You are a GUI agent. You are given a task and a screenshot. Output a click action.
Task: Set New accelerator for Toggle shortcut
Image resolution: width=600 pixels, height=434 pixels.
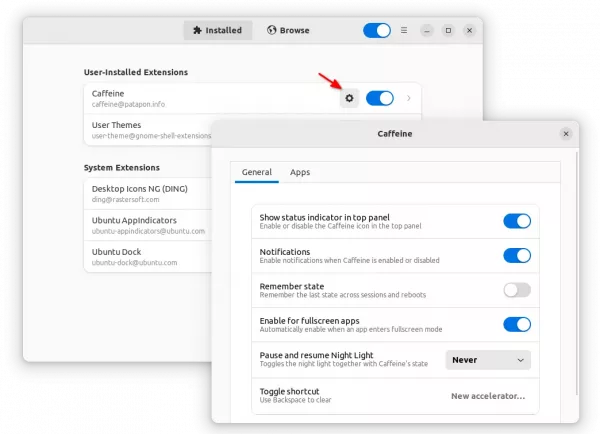click(488, 396)
